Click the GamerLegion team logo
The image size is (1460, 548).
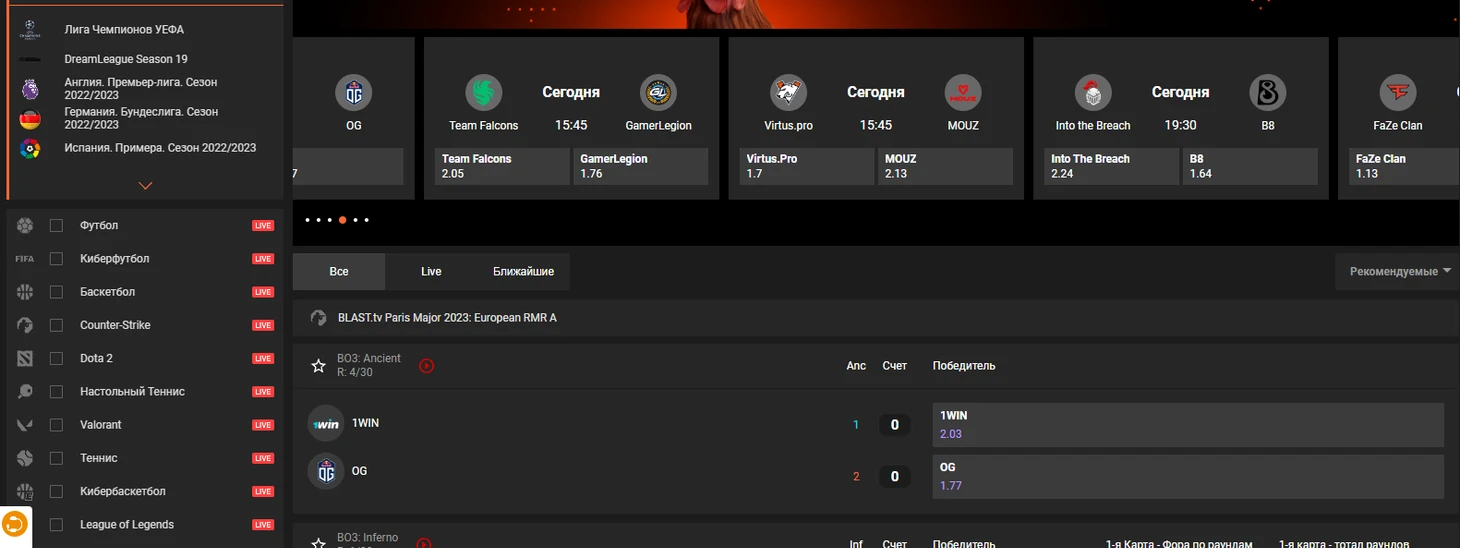point(659,93)
